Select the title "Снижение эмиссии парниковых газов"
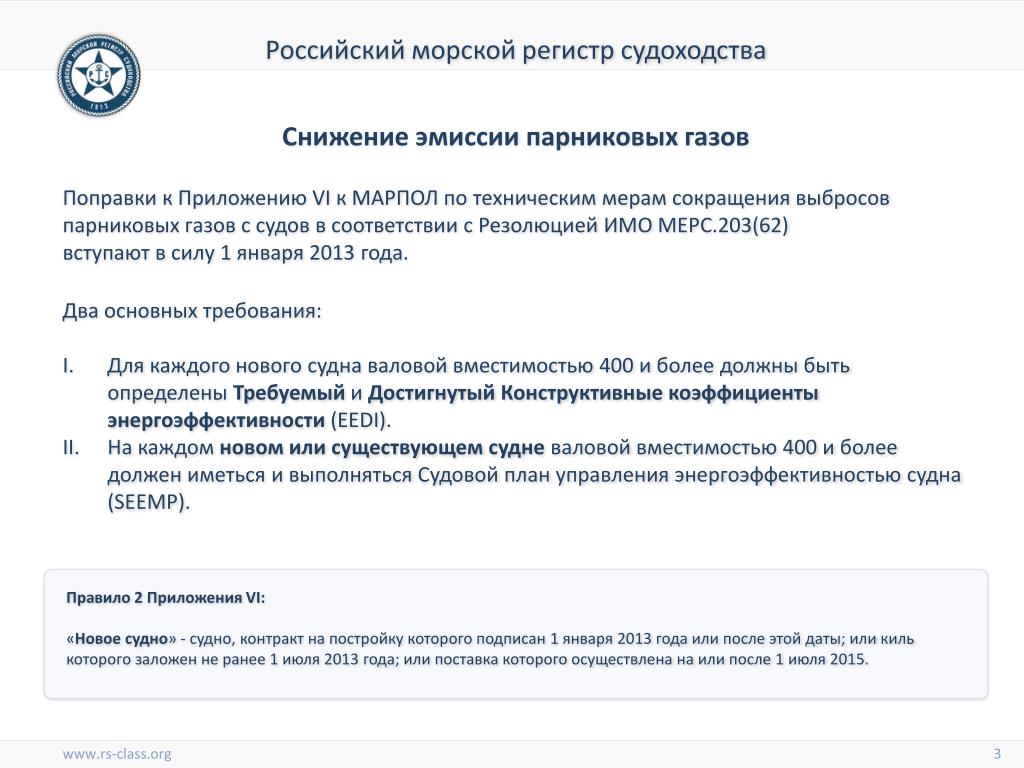The height and width of the screenshot is (768, 1024). point(515,137)
